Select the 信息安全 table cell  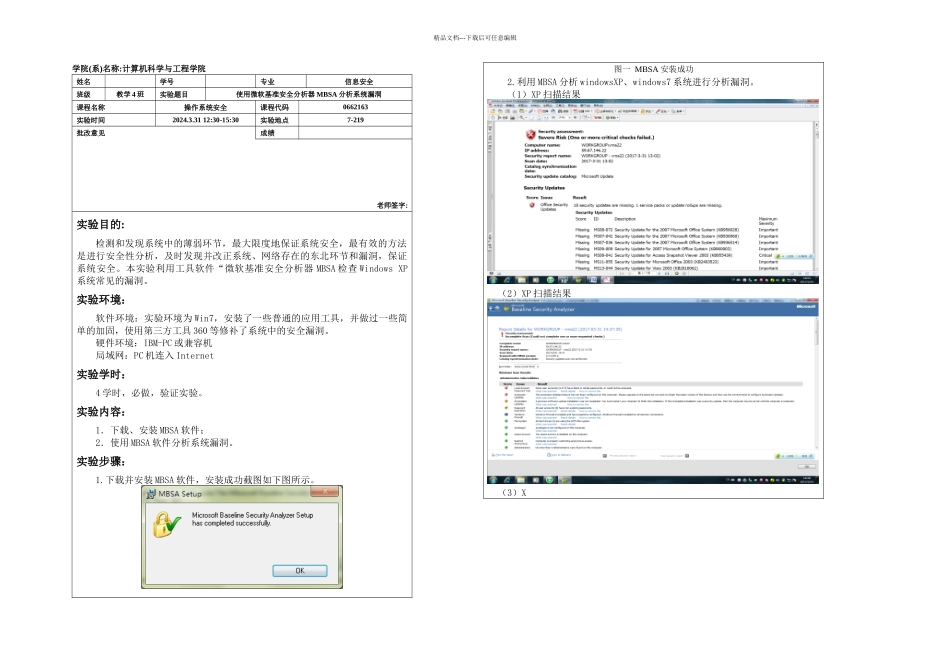pos(359,81)
